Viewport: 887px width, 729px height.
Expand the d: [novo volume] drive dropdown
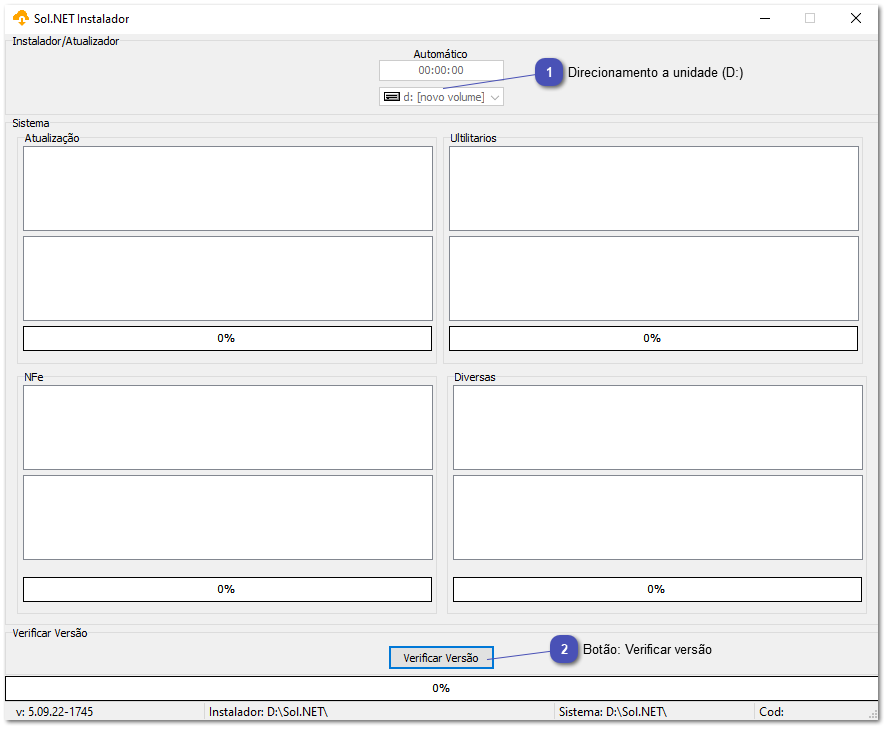coord(495,97)
